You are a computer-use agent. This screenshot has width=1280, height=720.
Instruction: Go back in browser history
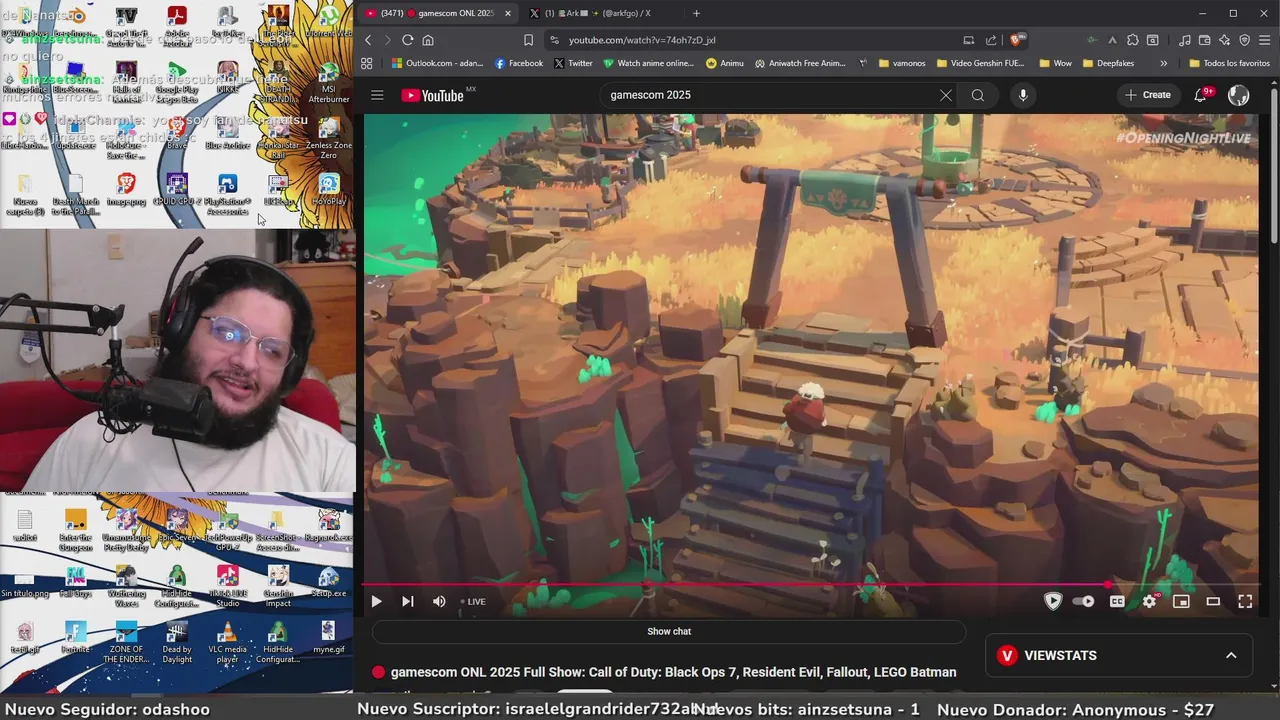tap(368, 40)
